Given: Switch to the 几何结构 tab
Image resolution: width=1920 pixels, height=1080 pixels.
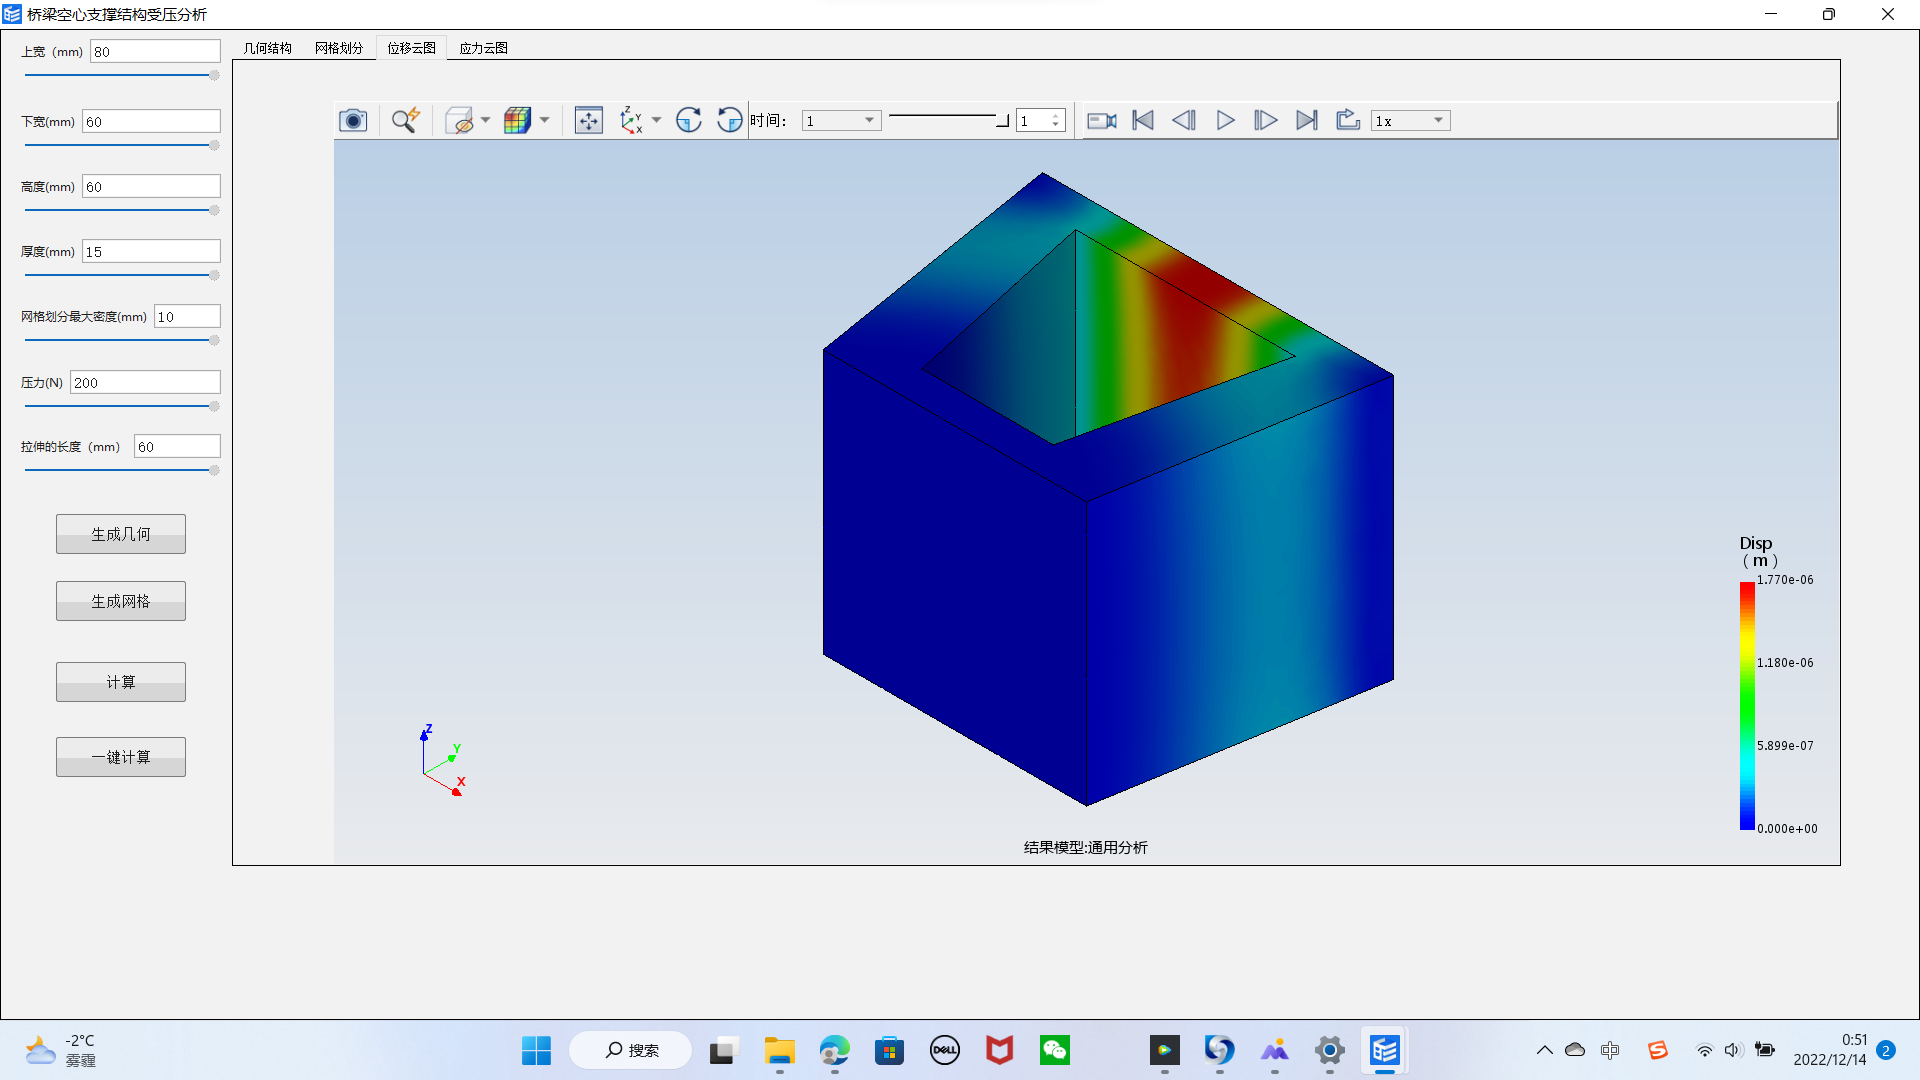Looking at the screenshot, I should tap(268, 48).
